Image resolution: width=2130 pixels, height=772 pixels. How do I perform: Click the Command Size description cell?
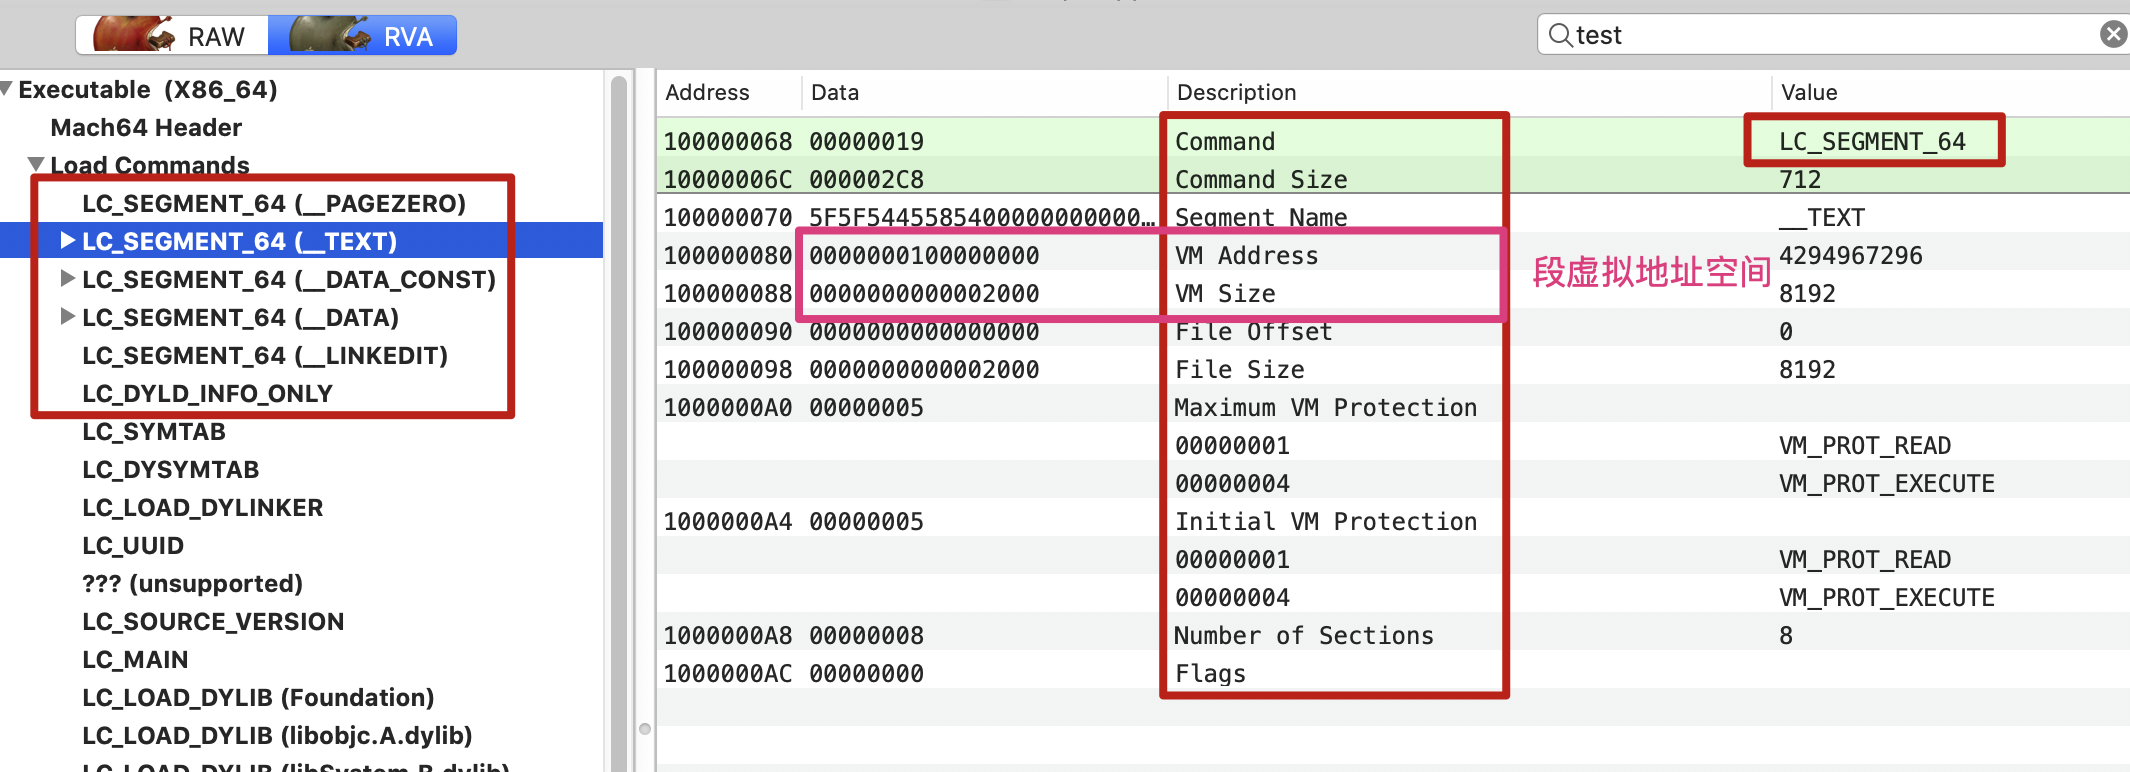tap(1261, 179)
